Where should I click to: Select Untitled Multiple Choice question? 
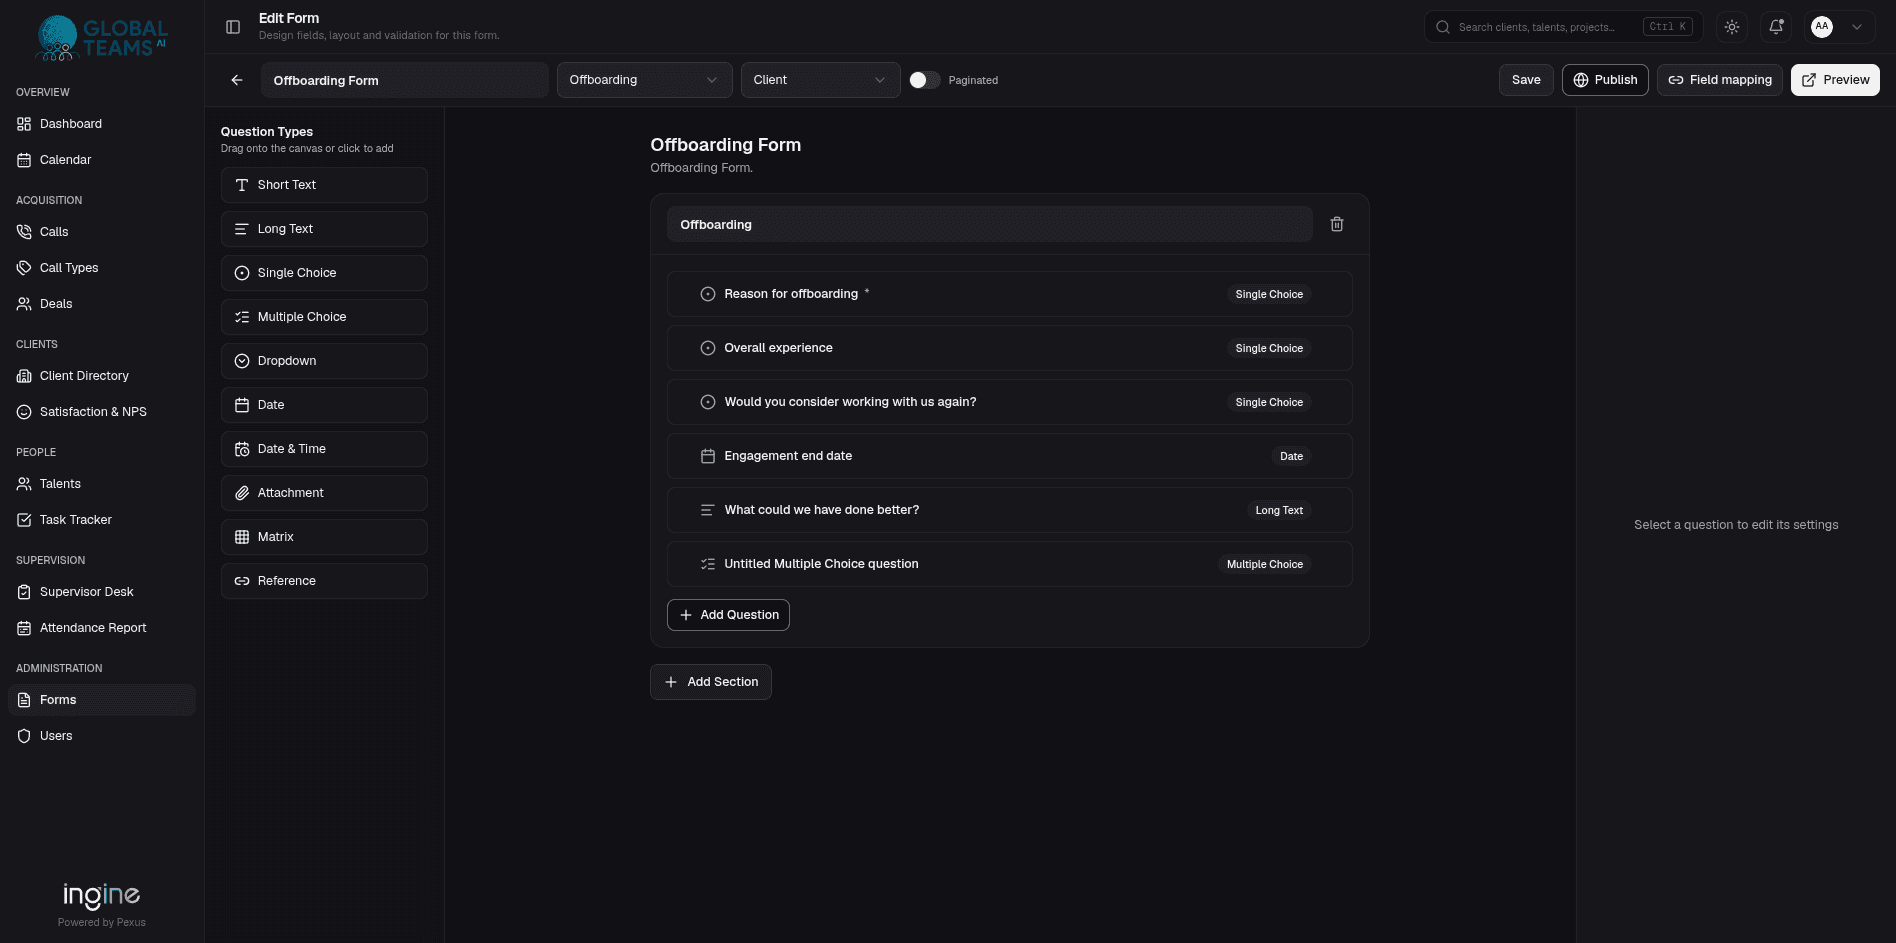[x=1010, y=564]
